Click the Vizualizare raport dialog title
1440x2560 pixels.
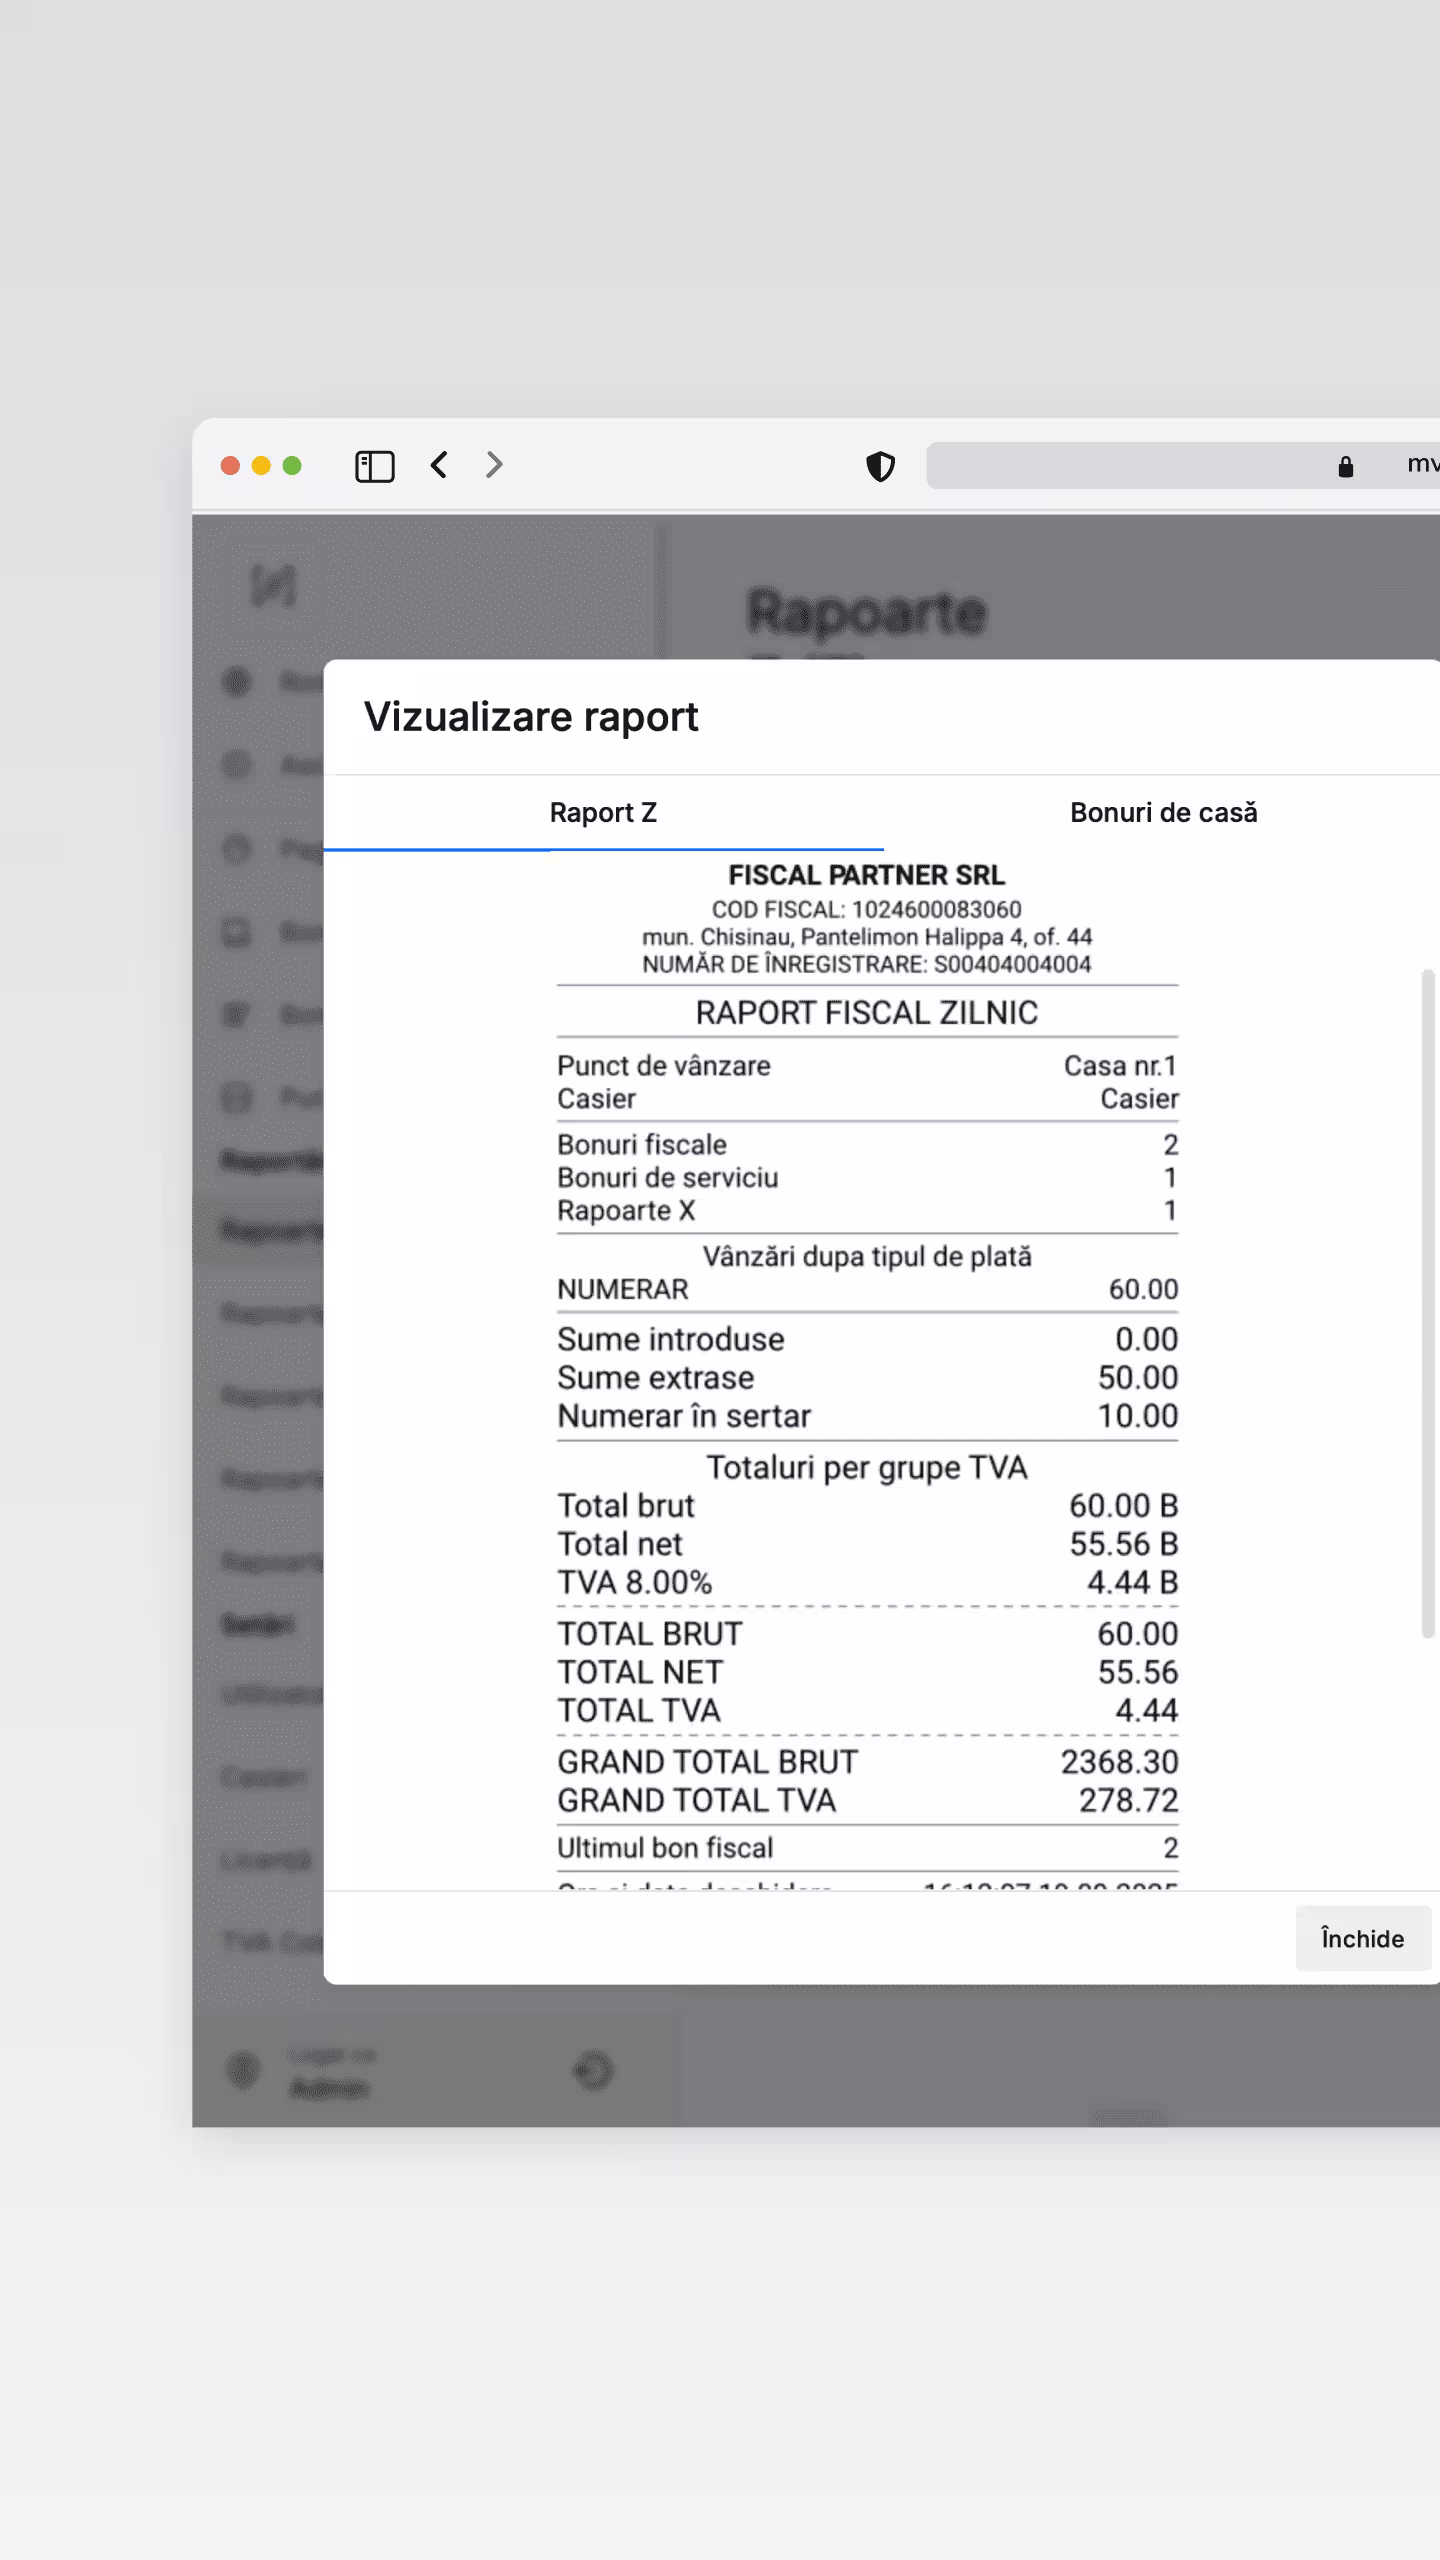[x=531, y=717]
